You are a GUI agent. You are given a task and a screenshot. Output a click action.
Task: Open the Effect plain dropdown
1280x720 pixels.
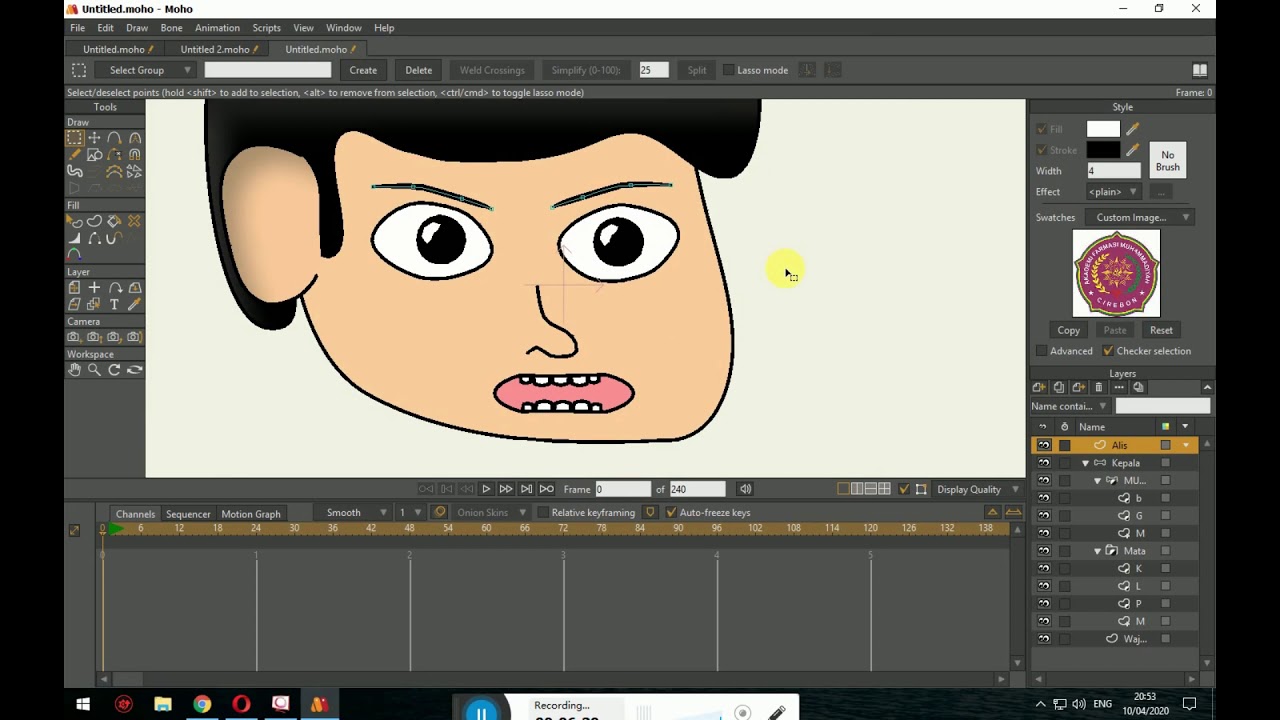(x=1113, y=192)
